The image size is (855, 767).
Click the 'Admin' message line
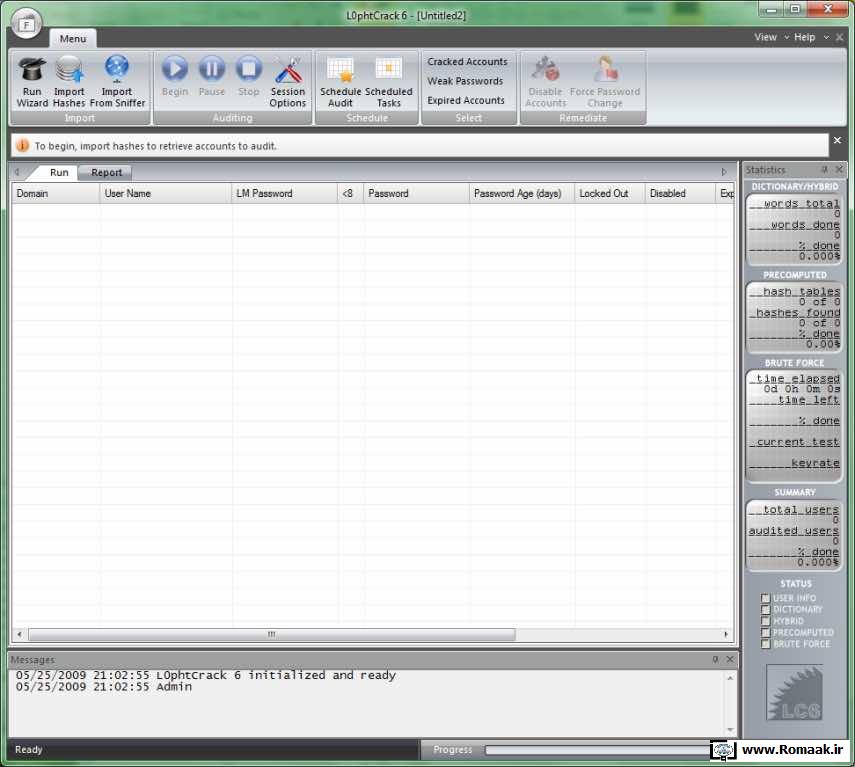pyautogui.click(x=174, y=687)
